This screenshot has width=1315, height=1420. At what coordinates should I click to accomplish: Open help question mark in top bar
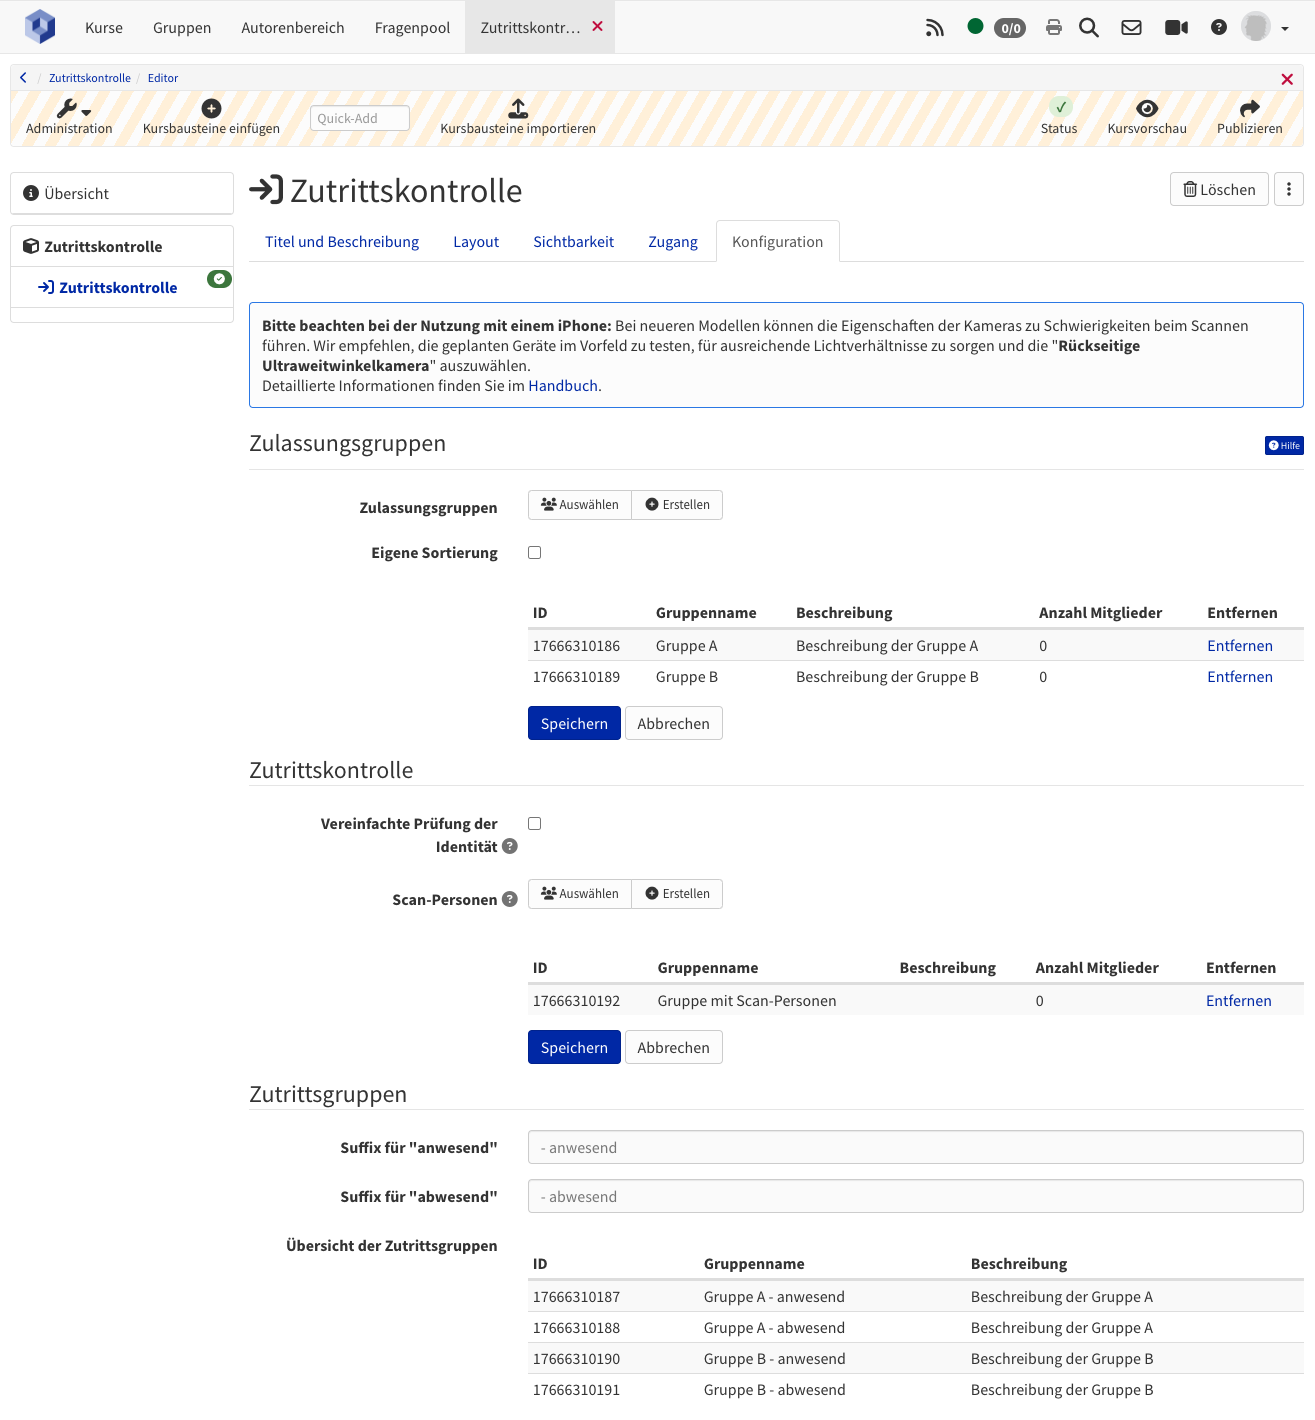(1218, 28)
